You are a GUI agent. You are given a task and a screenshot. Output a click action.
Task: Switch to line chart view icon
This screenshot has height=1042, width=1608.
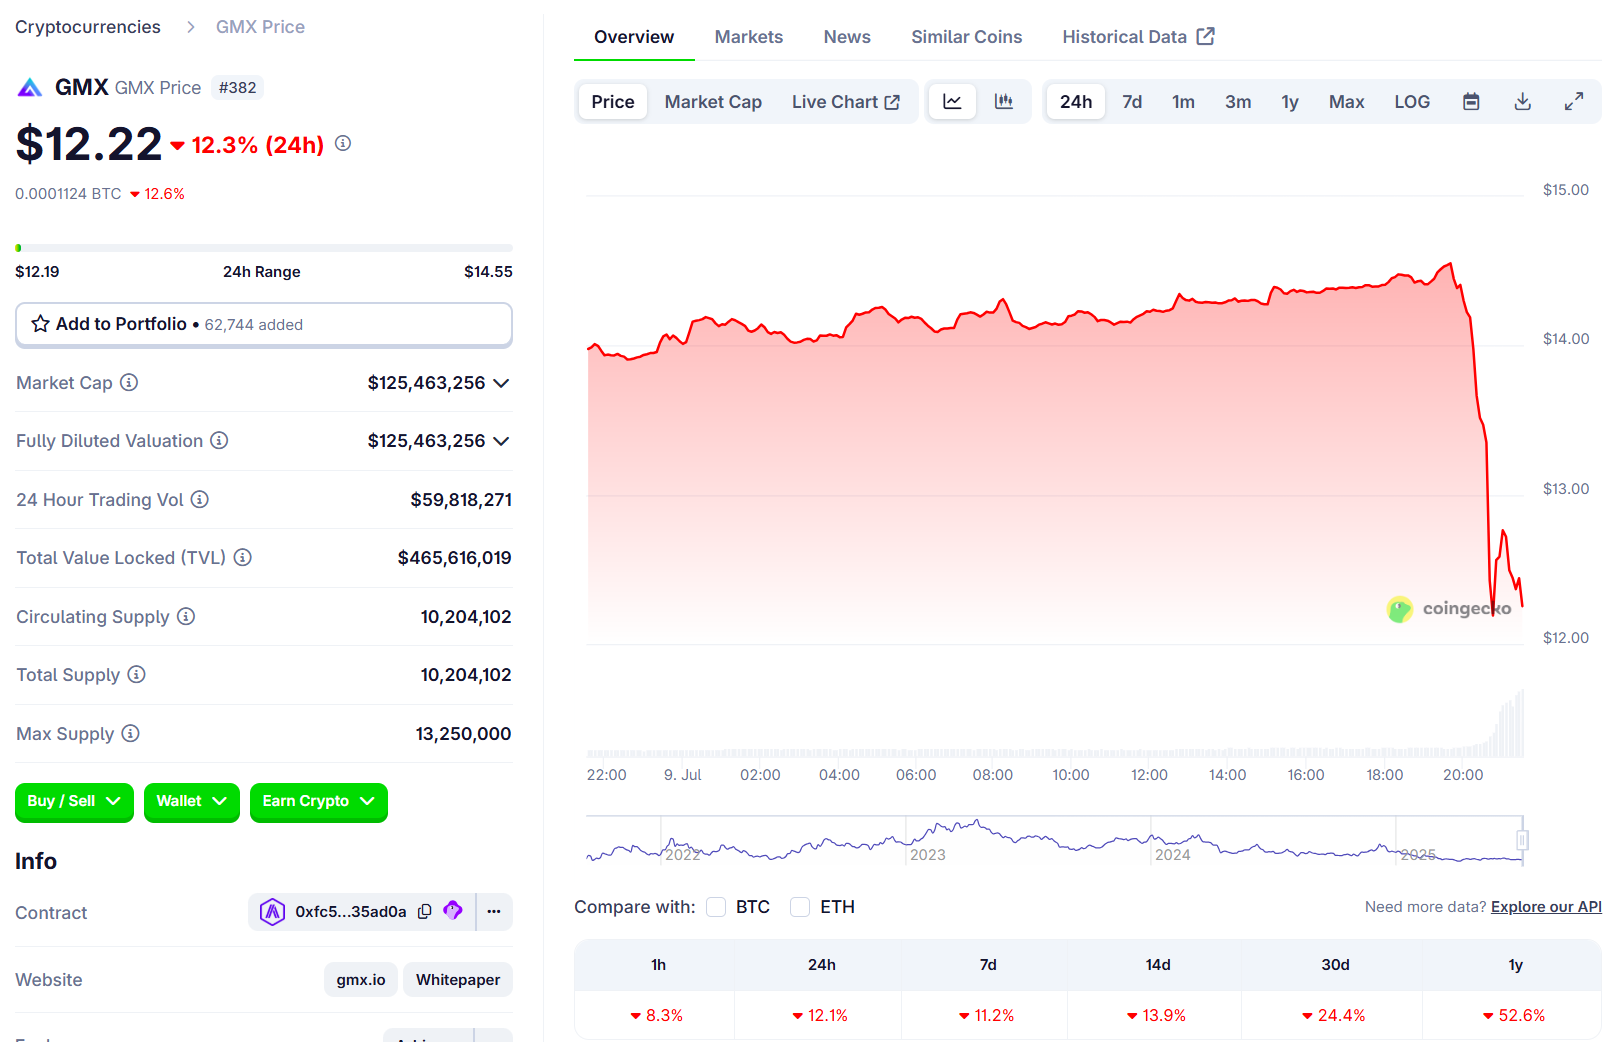[952, 101]
